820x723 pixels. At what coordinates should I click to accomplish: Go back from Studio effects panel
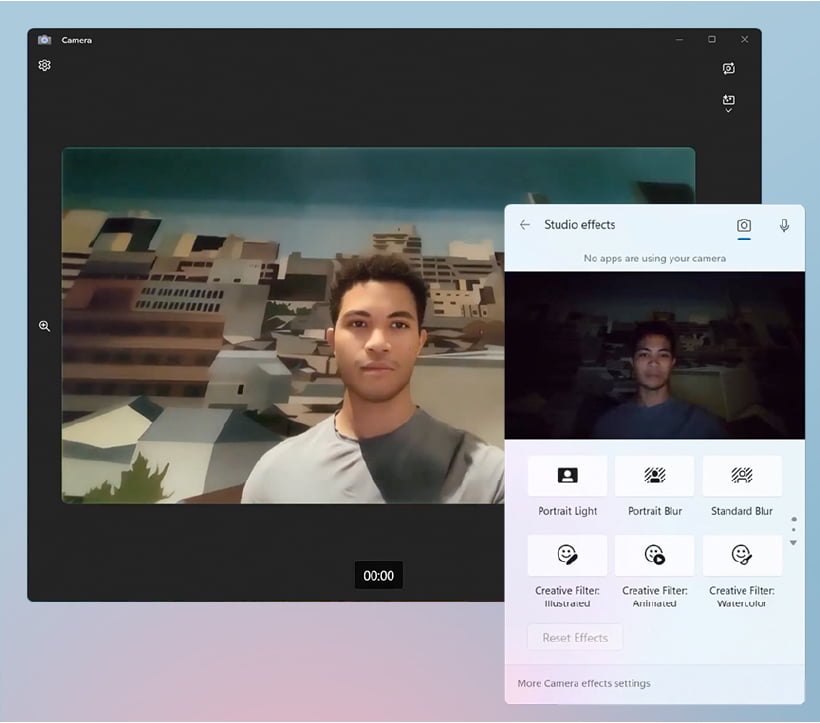525,225
